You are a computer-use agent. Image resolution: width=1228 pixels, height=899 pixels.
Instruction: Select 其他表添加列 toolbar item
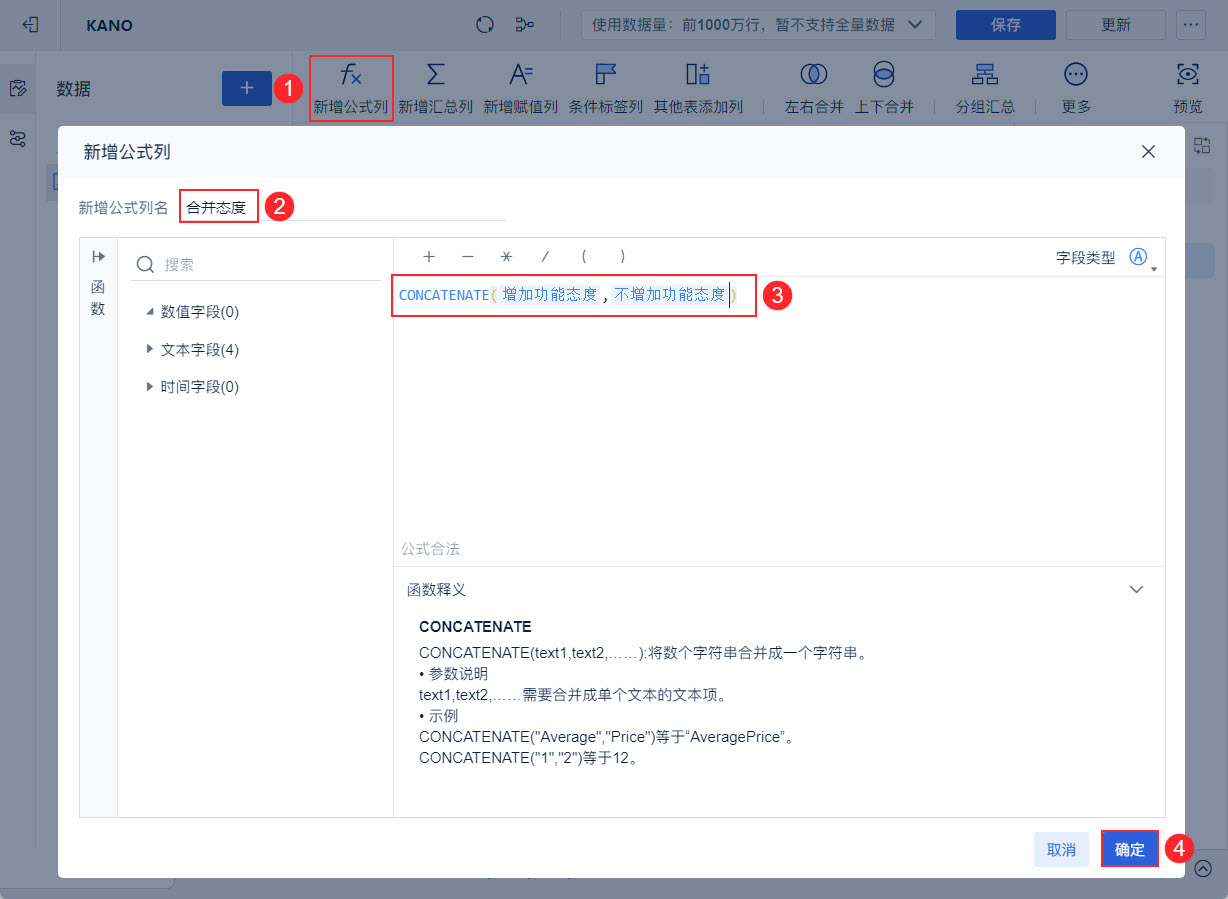[698, 89]
